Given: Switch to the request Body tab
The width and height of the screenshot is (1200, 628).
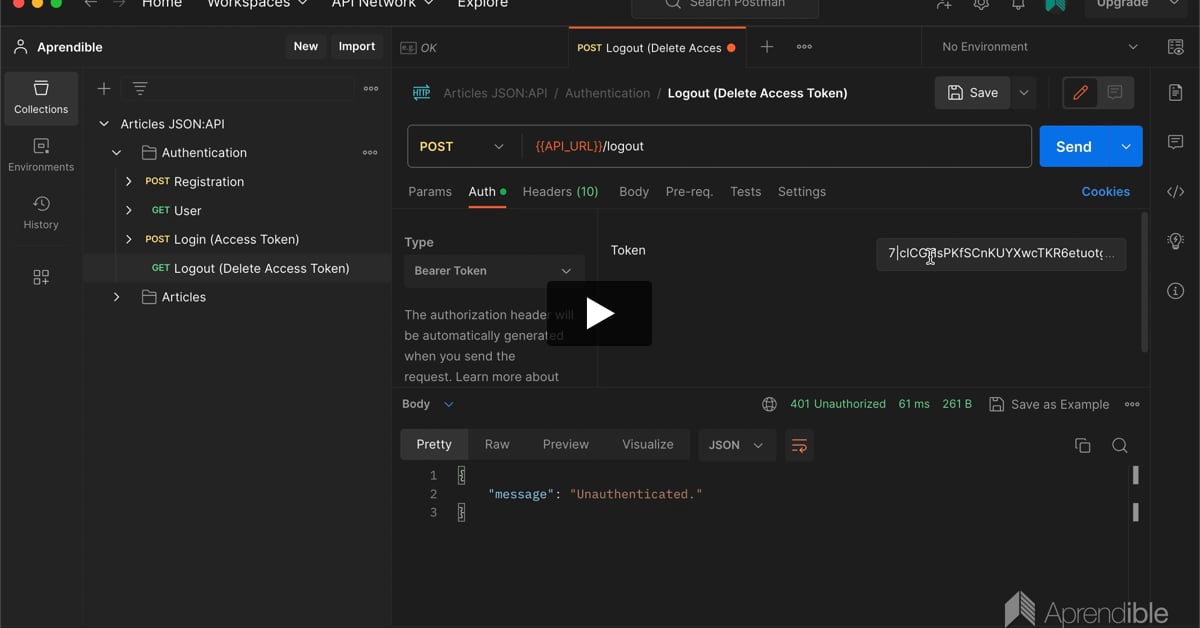Looking at the screenshot, I should tap(634, 191).
